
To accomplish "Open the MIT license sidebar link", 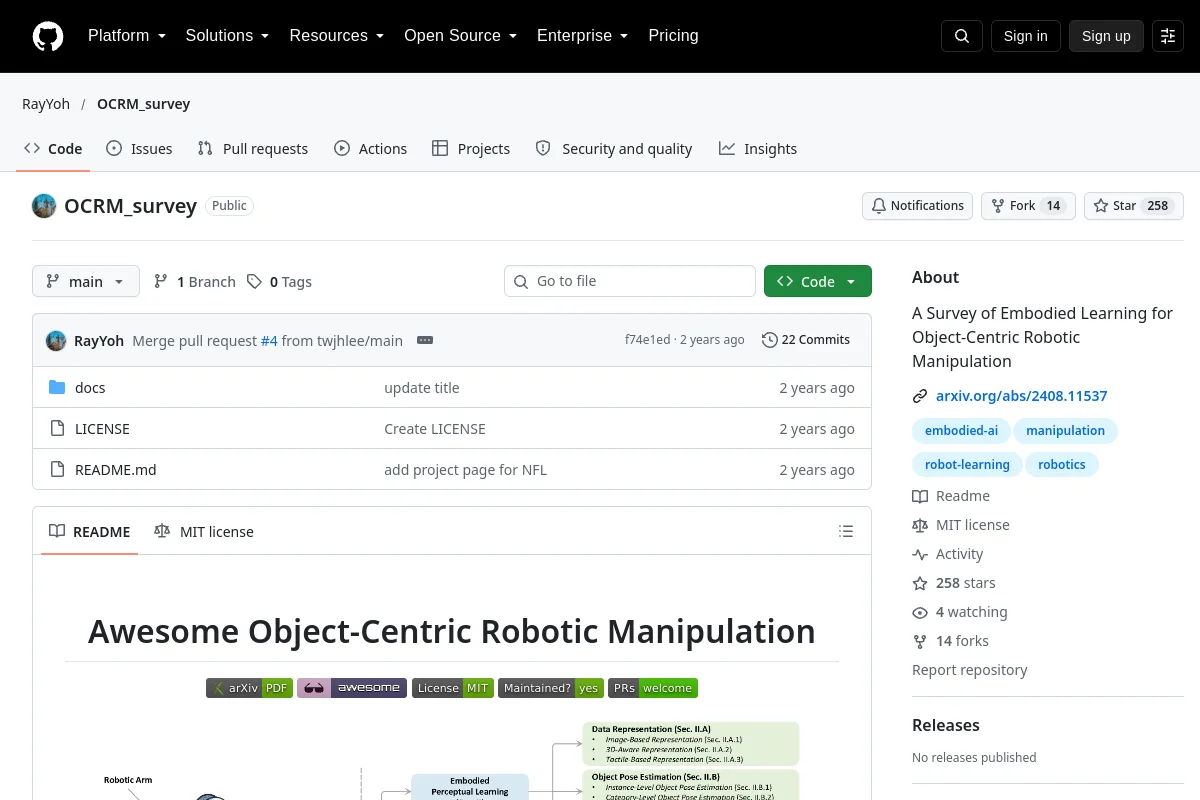I will click(x=961, y=525).
